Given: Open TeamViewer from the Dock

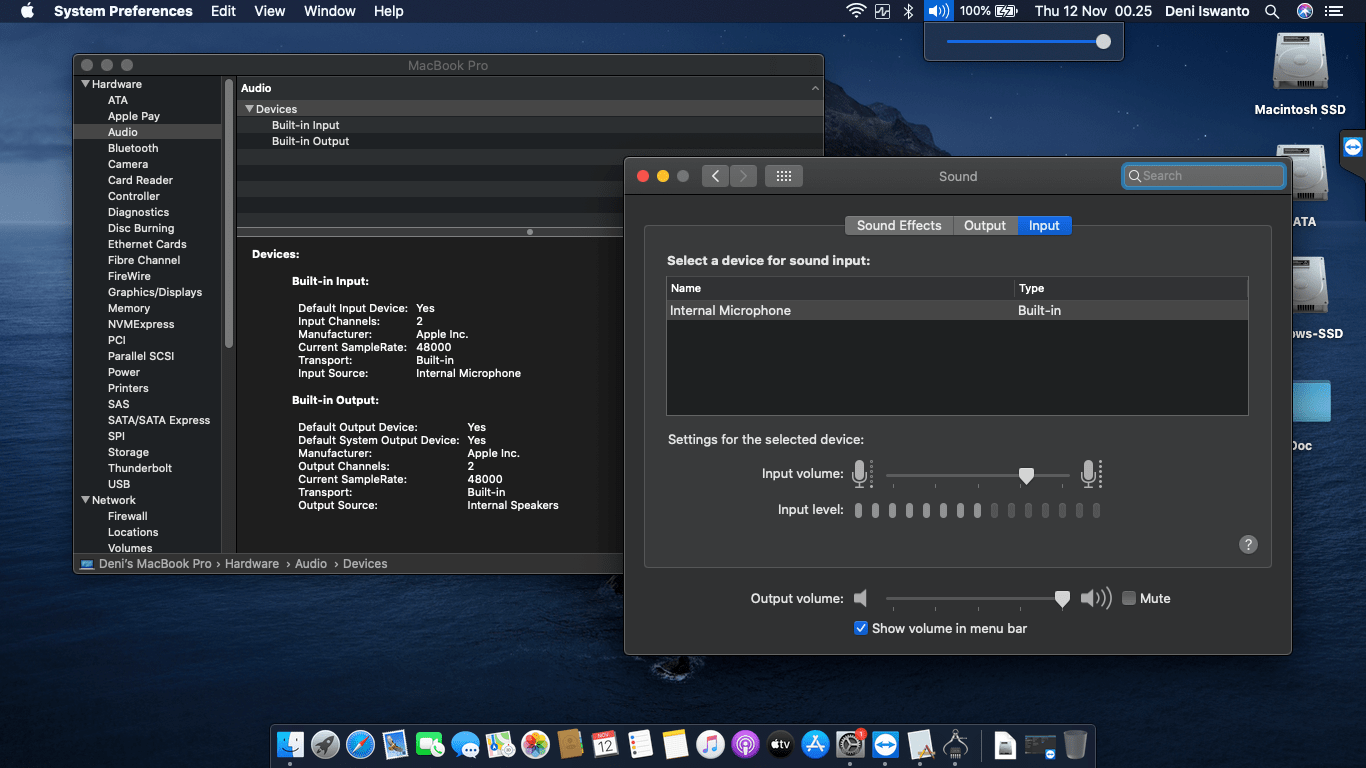Looking at the screenshot, I should click(x=885, y=744).
